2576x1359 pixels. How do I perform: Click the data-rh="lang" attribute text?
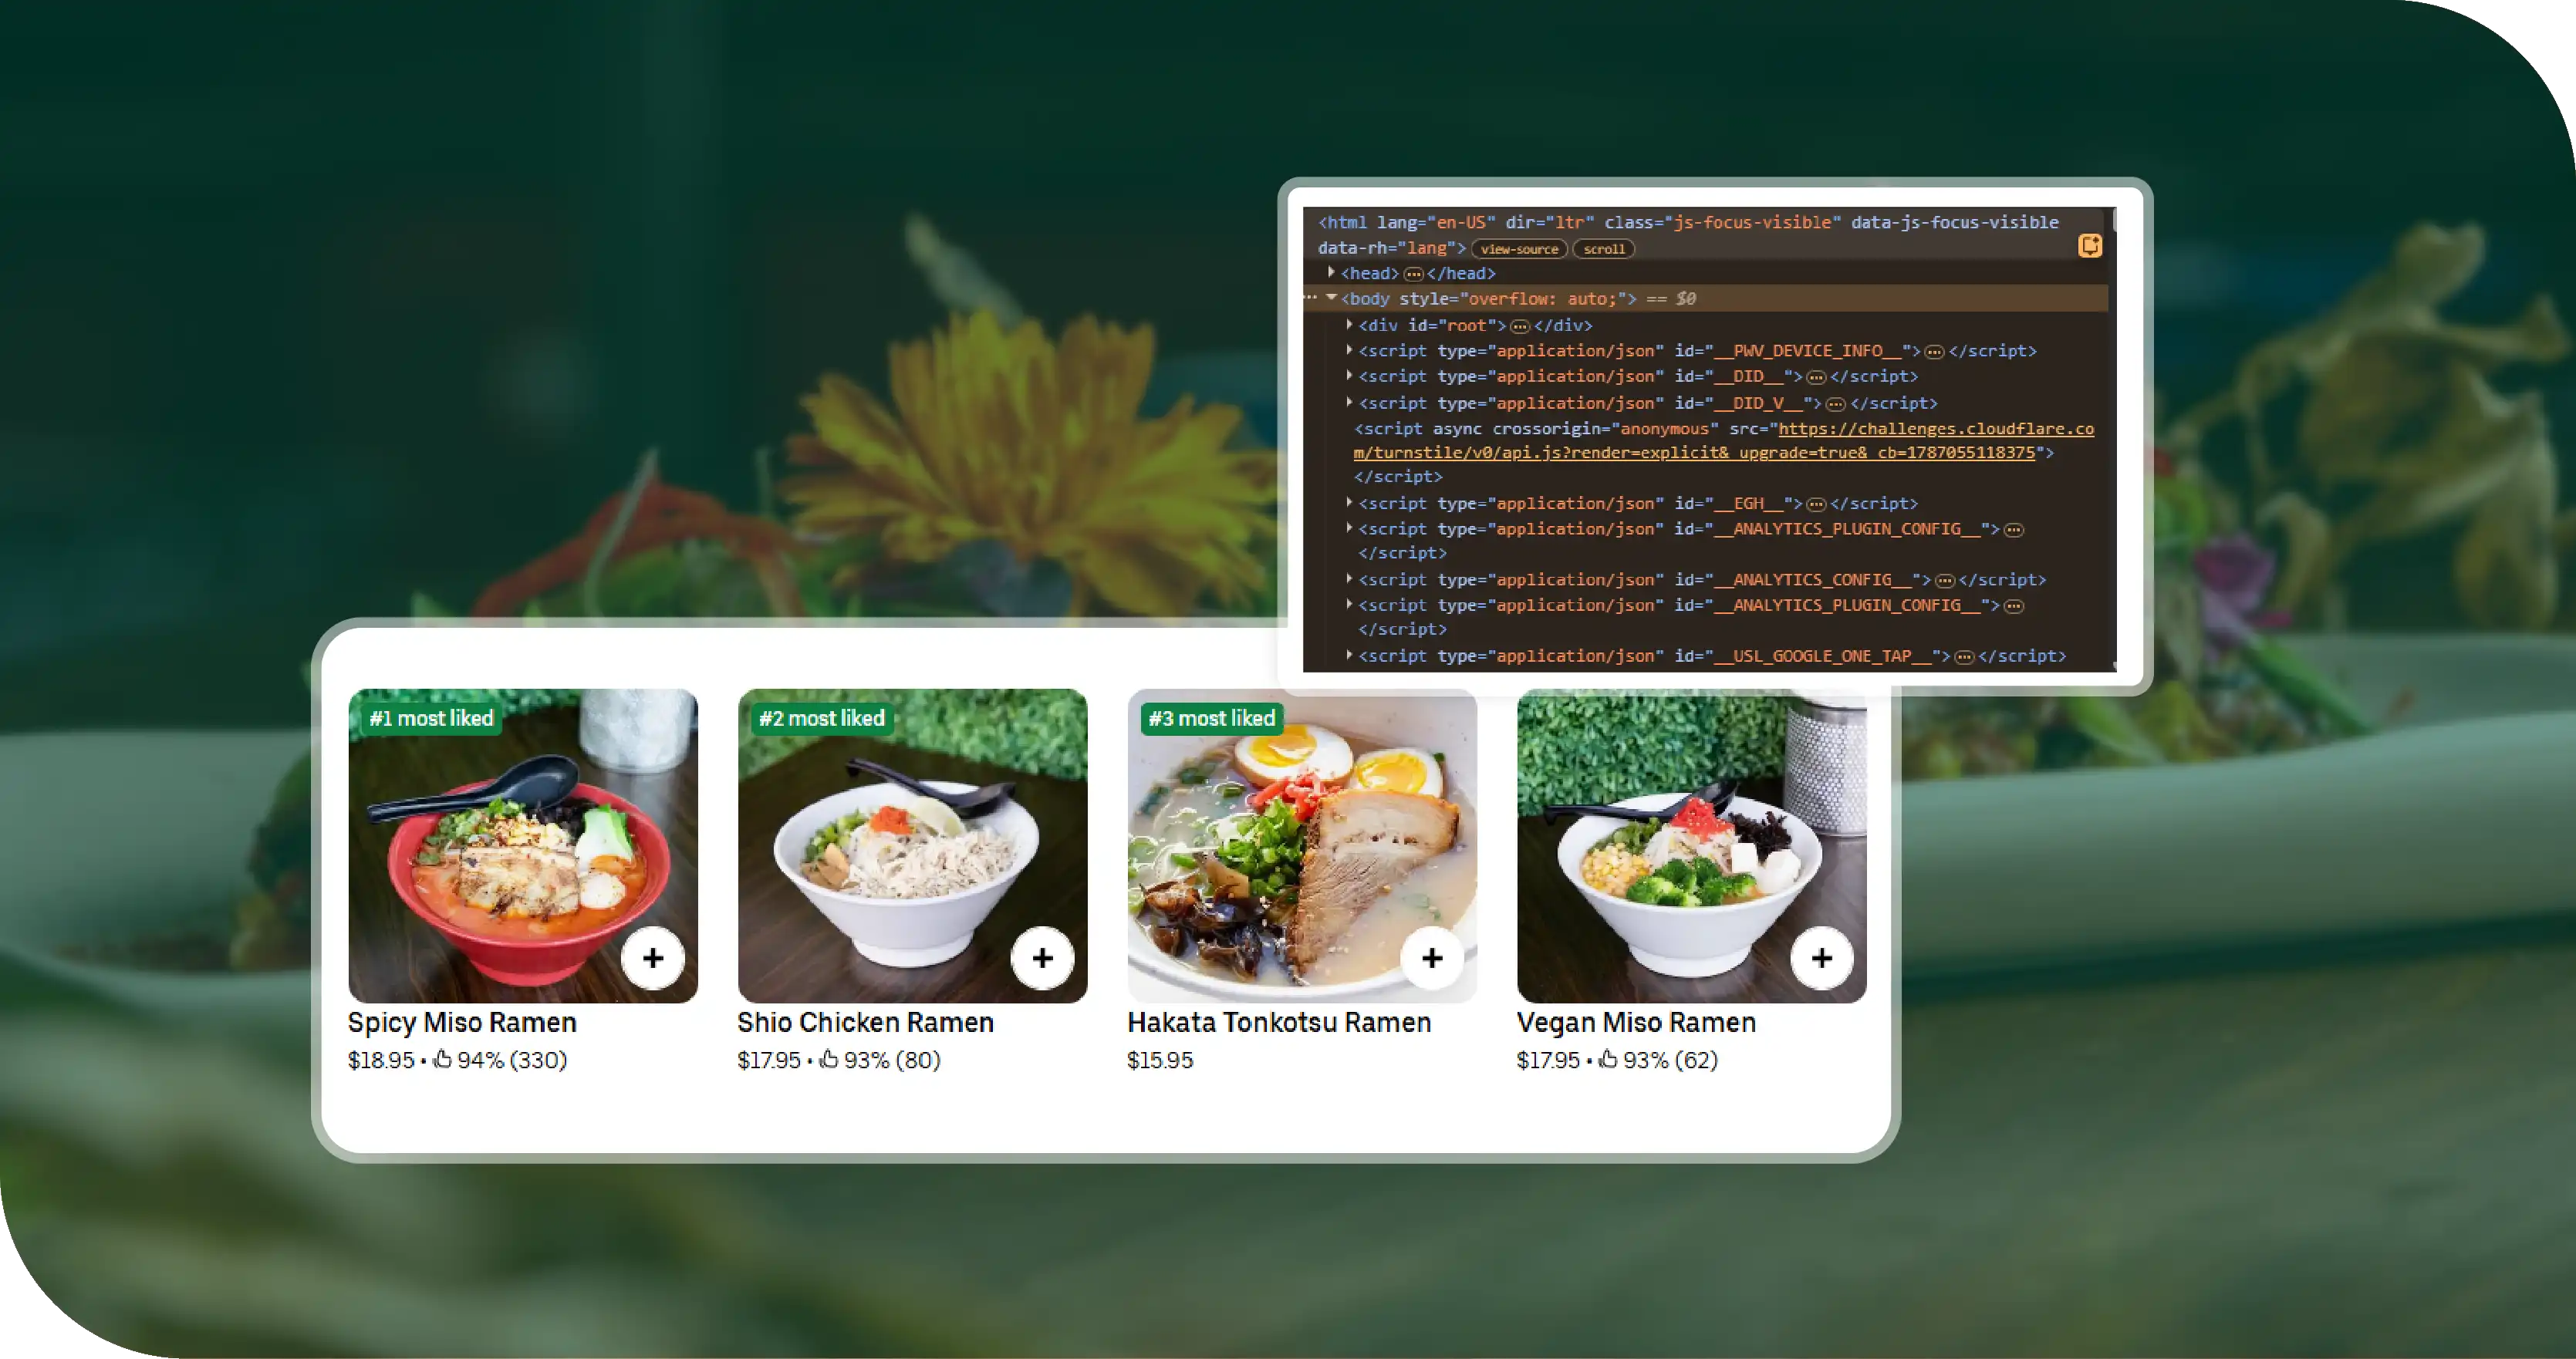coord(1387,248)
